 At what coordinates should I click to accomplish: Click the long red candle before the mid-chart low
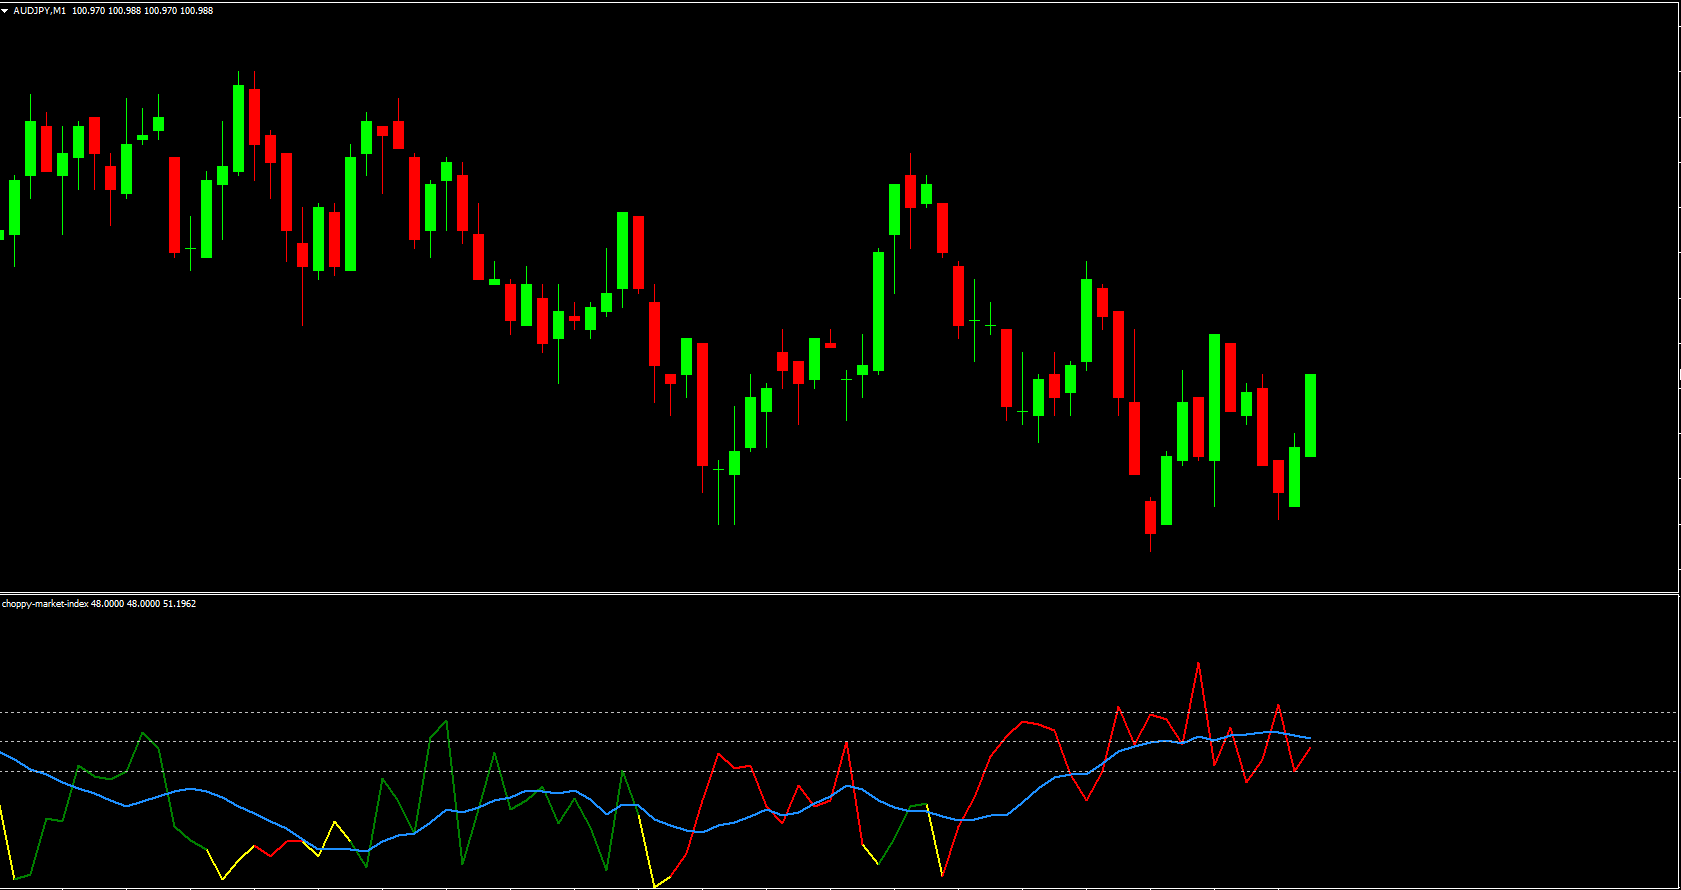click(702, 403)
